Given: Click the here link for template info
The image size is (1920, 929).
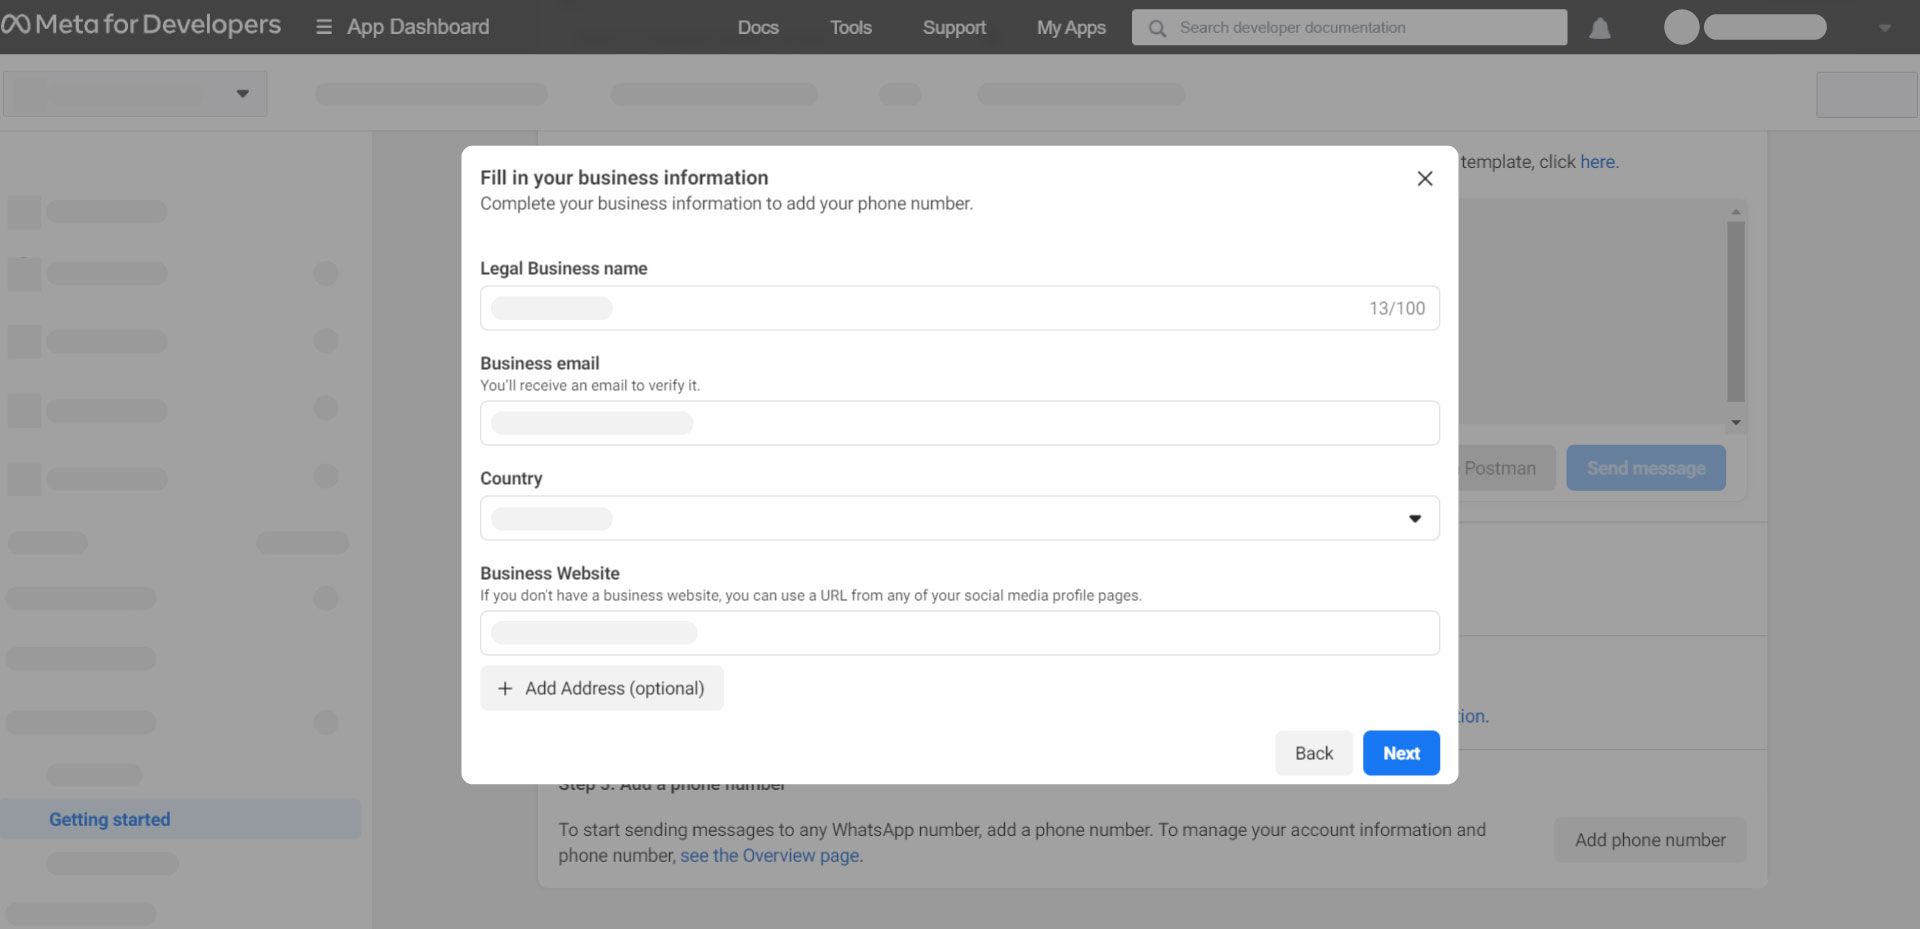Looking at the screenshot, I should pyautogui.click(x=1598, y=161).
